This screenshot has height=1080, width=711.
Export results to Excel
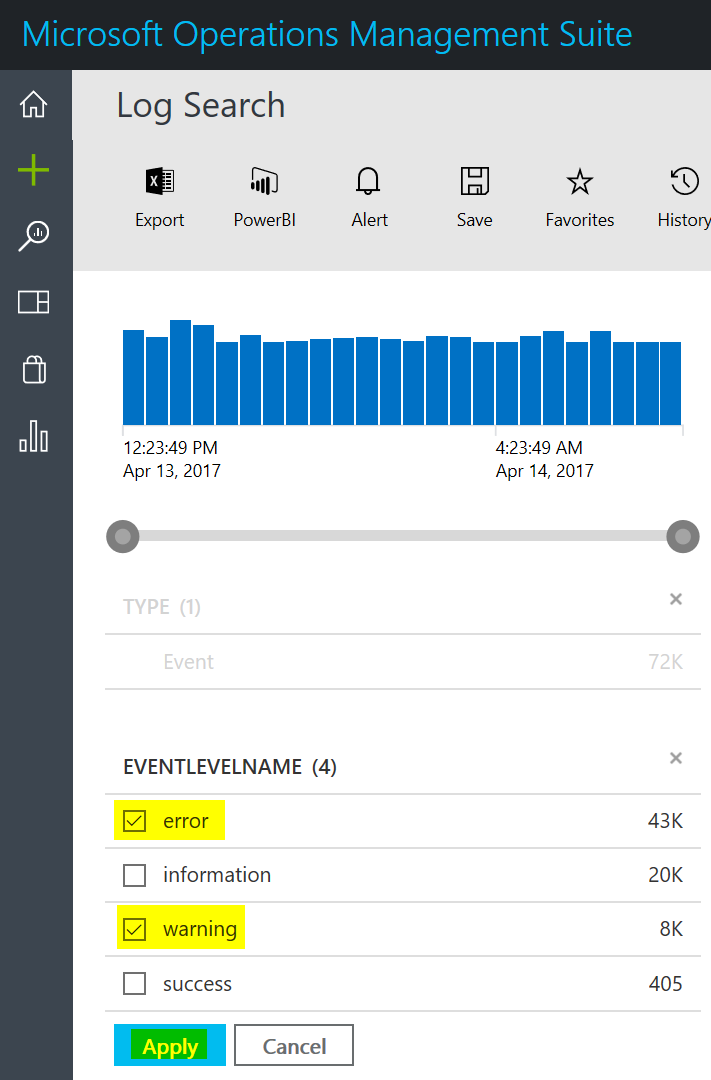[160, 182]
